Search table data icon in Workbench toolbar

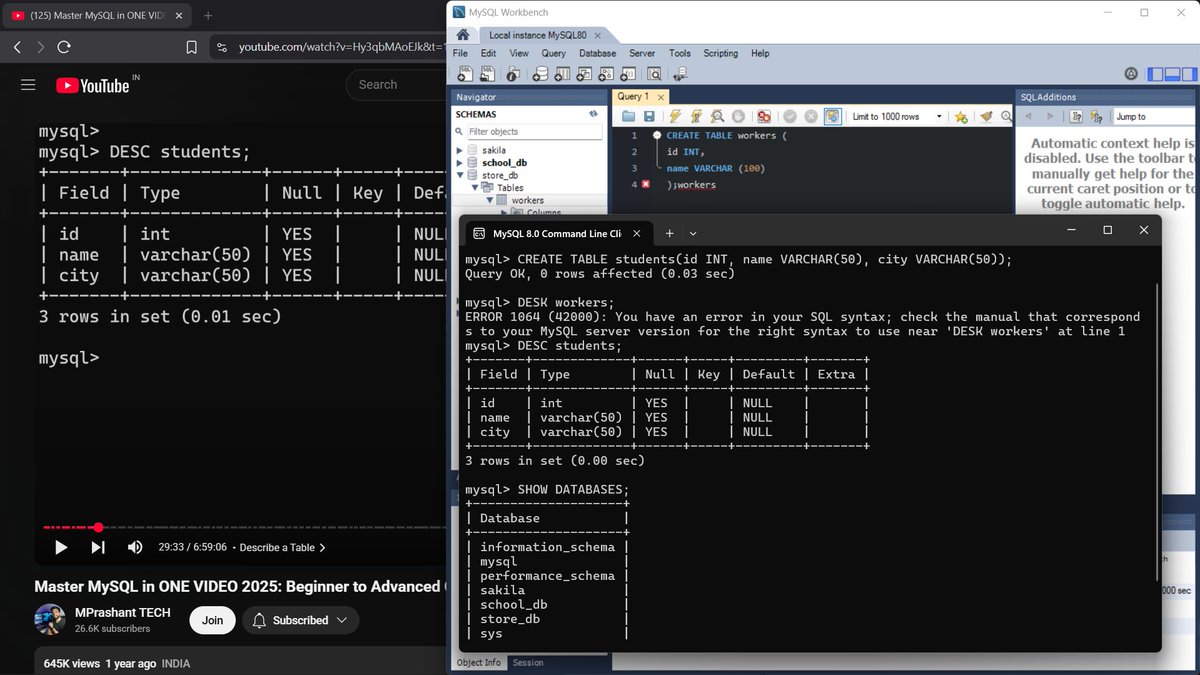click(654, 73)
